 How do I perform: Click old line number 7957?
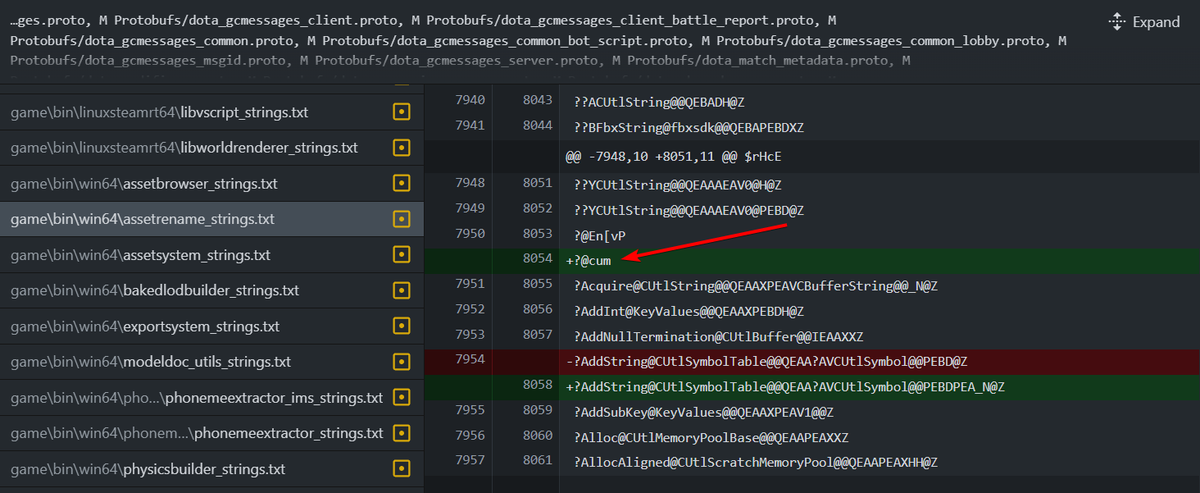tap(470, 462)
